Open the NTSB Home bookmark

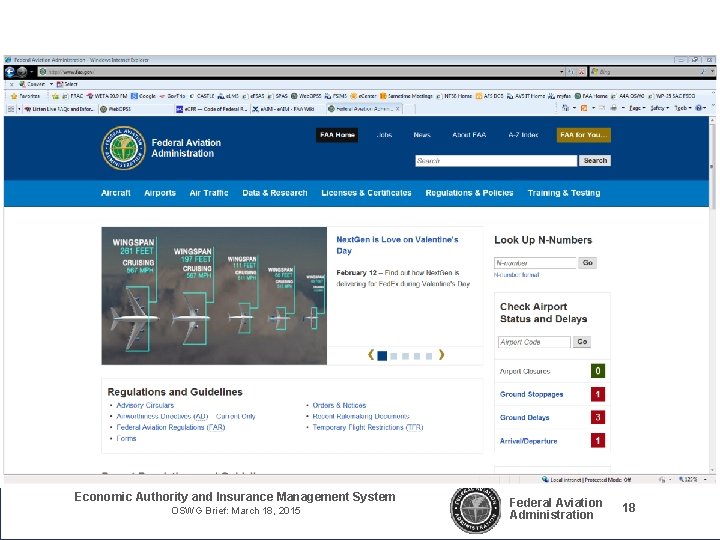coord(454,96)
